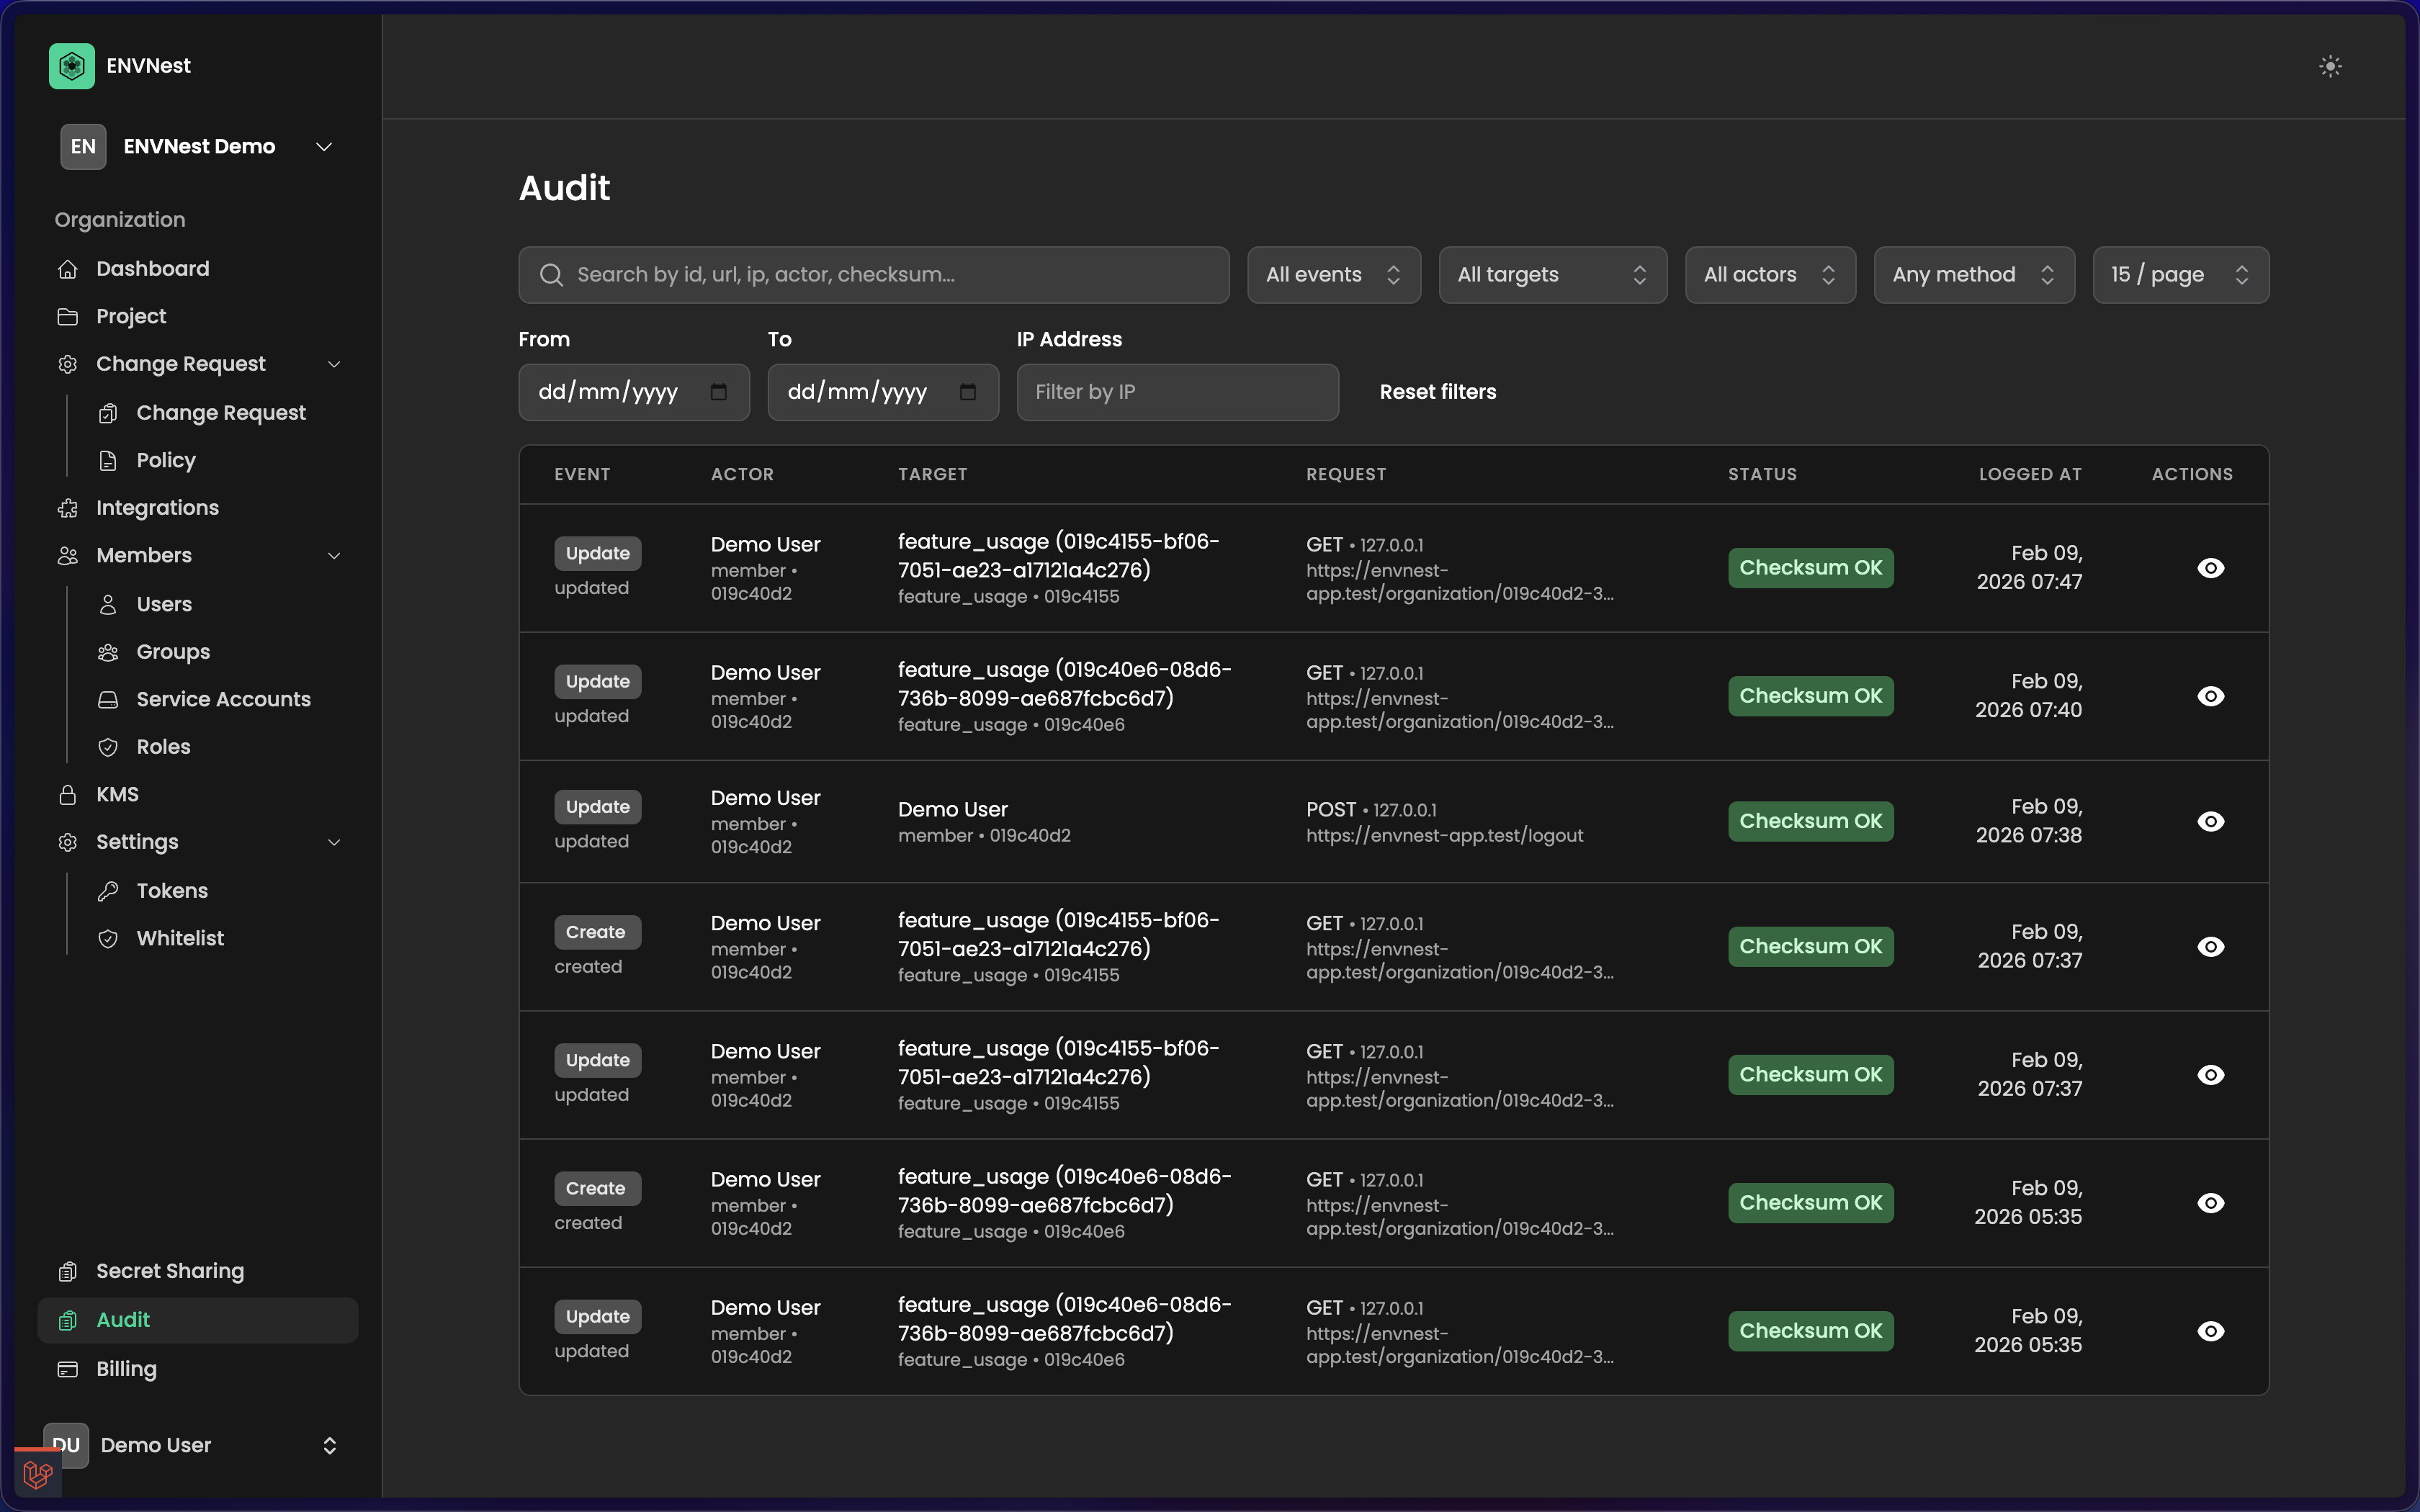
Task: Collapse the Members section
Action: tap(335, 555)
